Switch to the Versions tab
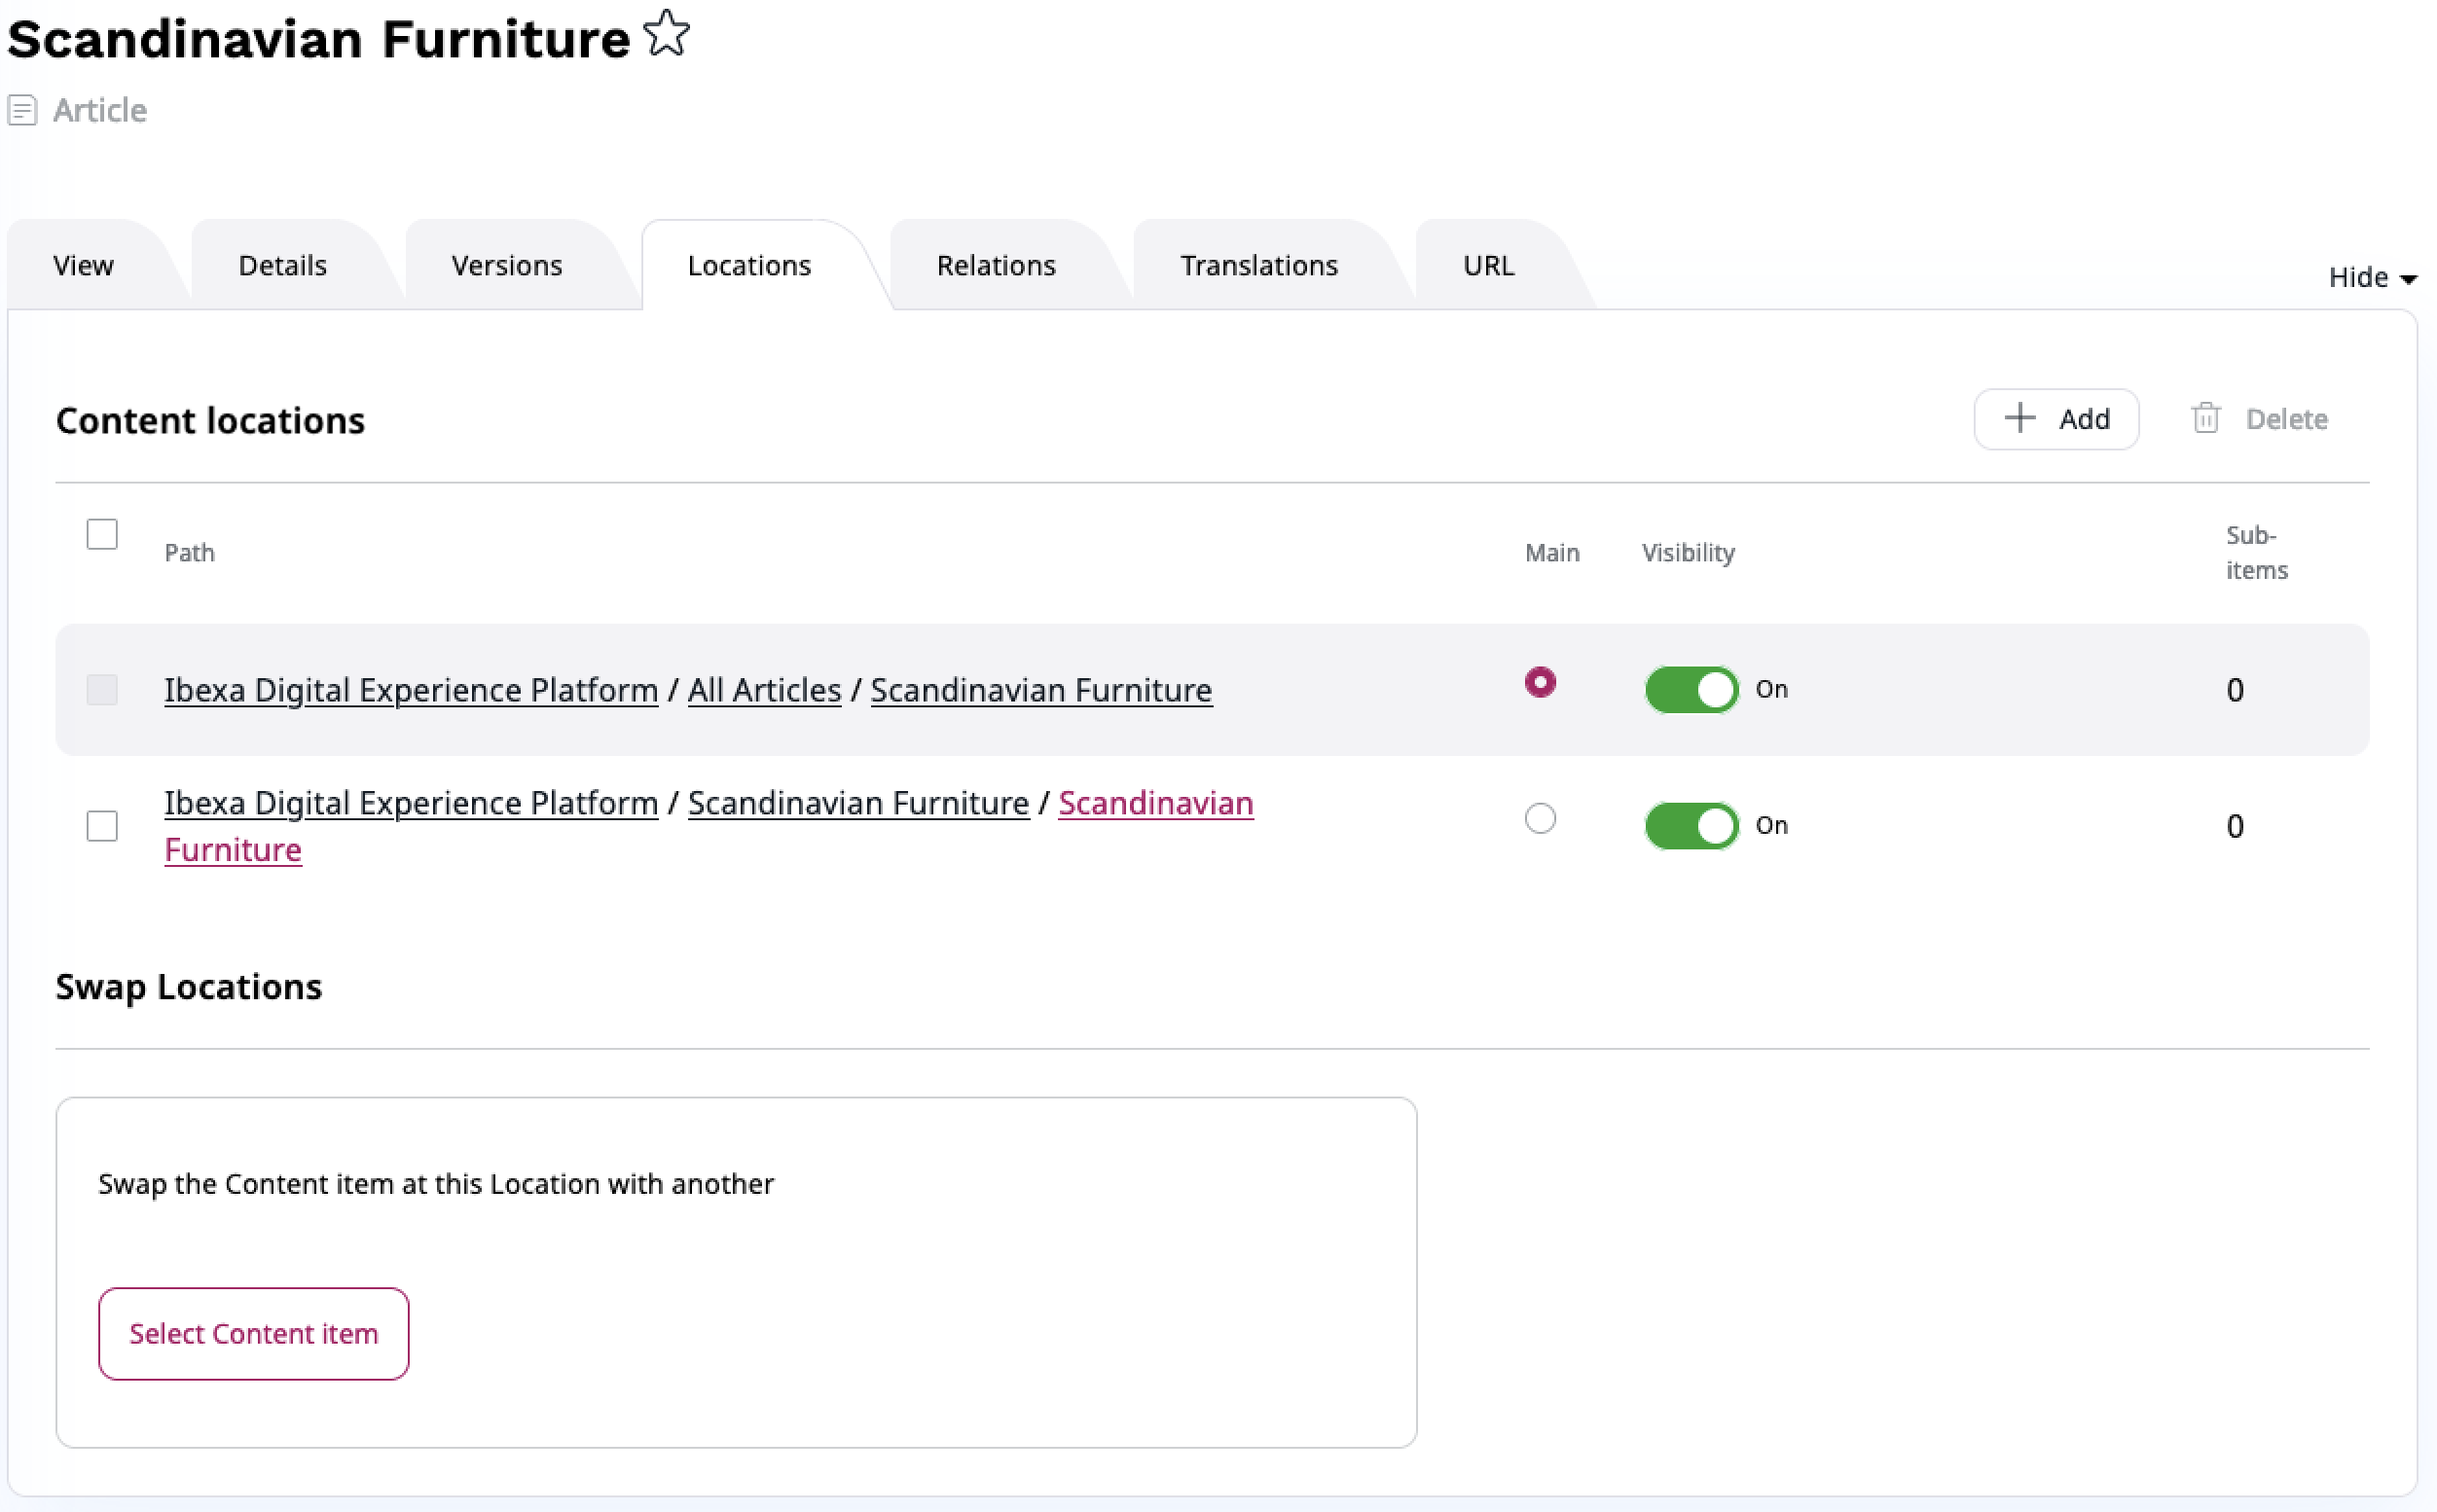The height and width of the screenshot is (1512, 2437). tap(506, 266)
